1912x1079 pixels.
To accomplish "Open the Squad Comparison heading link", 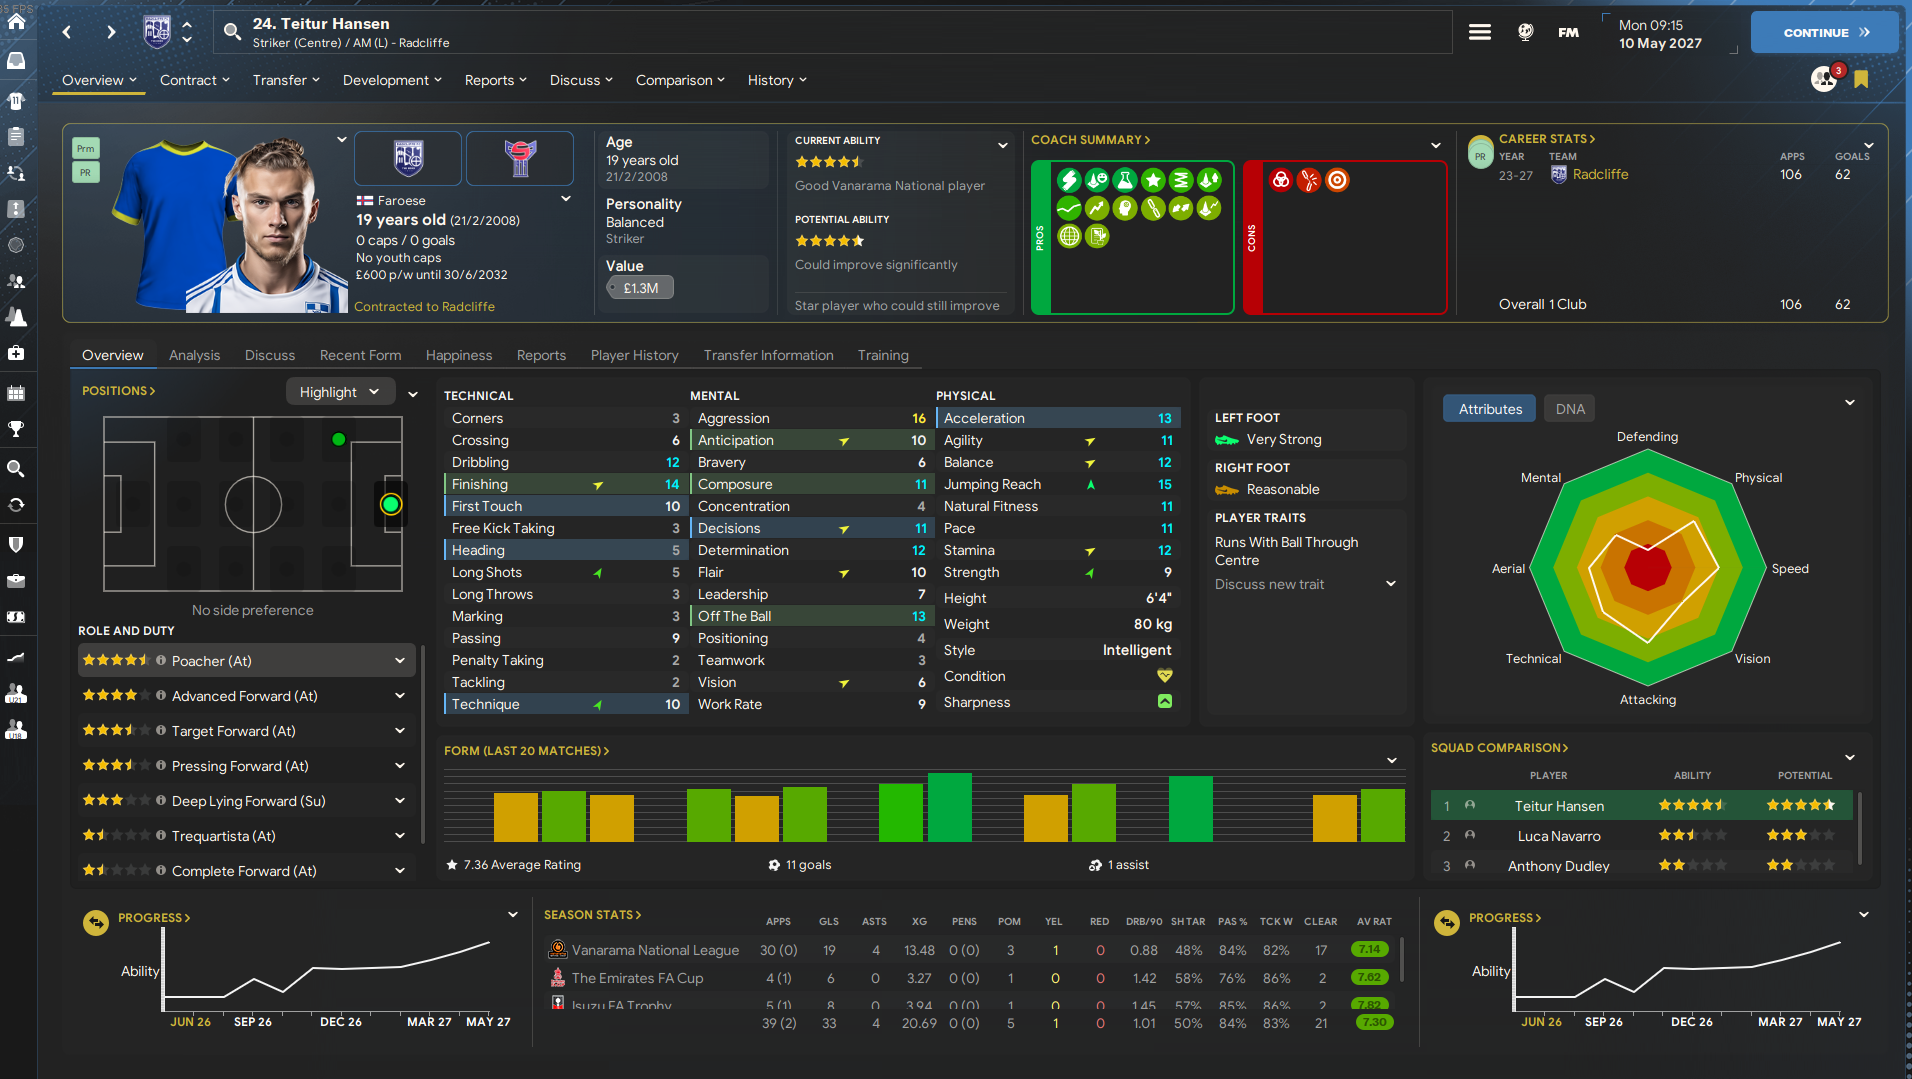I will coord(1499,748).
